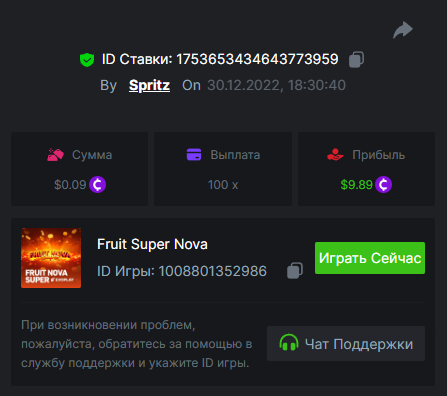This screenshot has height=396, width=447.
Task: Select the bet ID number text
Action: pyautogui.click(x=257, y=59)
